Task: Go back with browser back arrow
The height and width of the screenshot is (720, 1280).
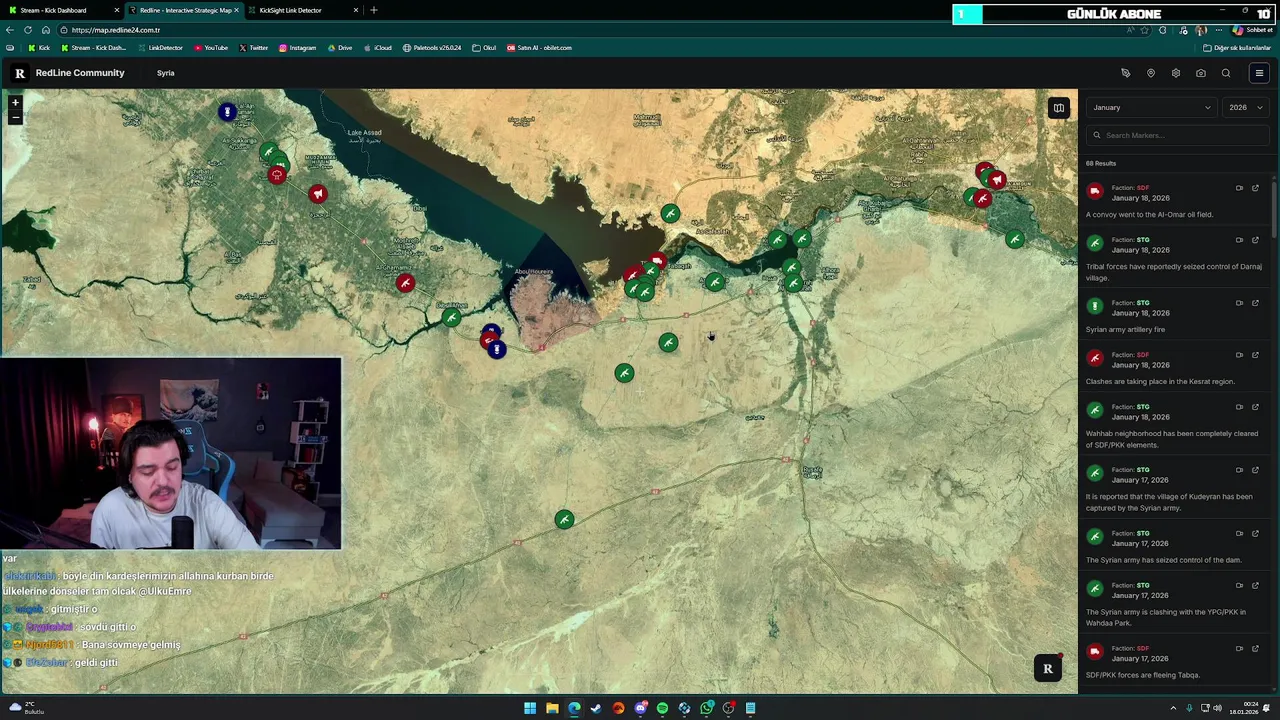Action: [x=10, y=30]
